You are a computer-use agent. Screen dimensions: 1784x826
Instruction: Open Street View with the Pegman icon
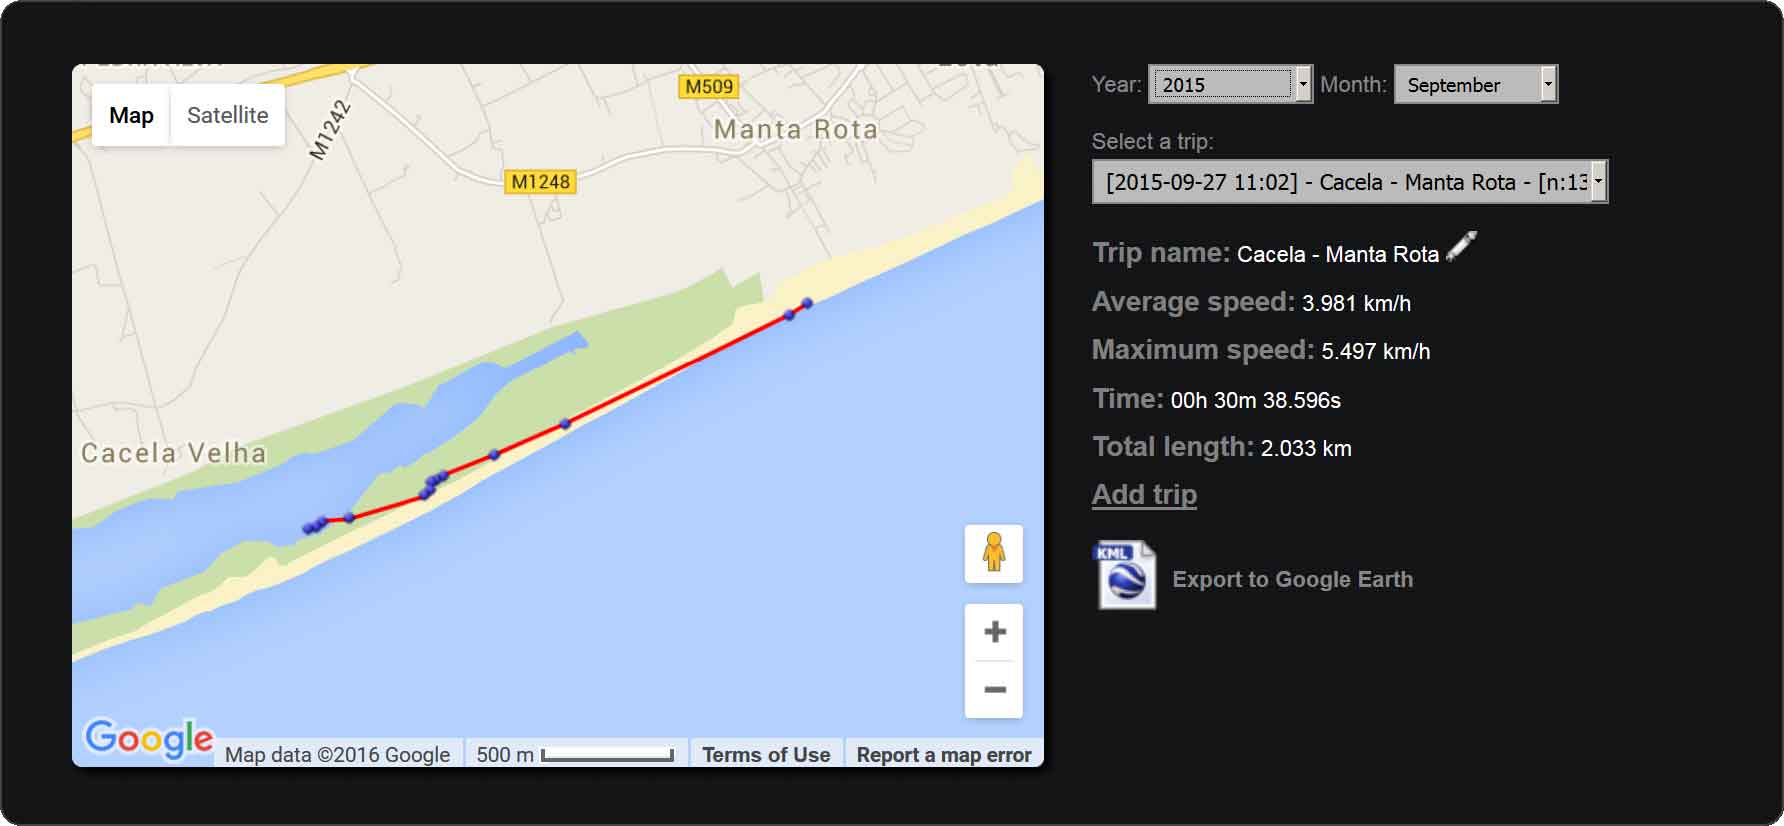994,553
